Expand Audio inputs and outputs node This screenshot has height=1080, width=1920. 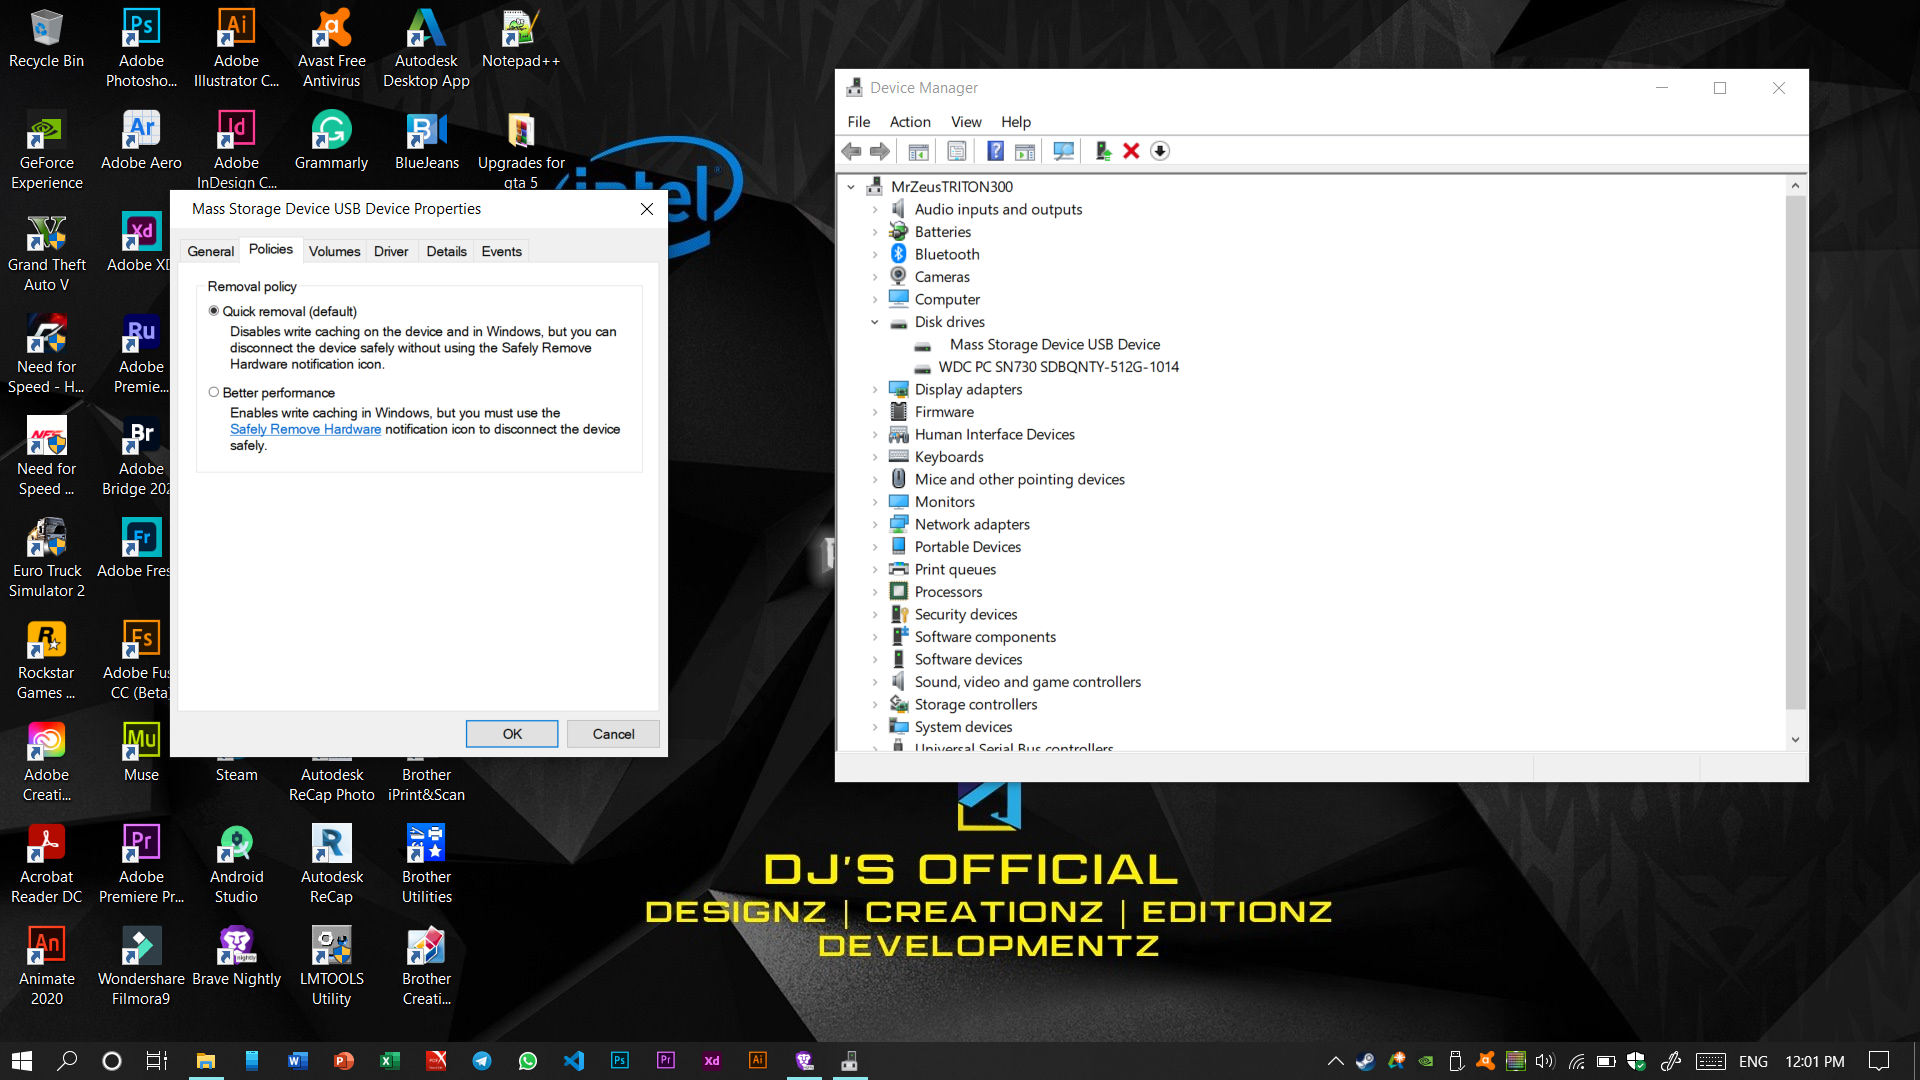point(875,209)
